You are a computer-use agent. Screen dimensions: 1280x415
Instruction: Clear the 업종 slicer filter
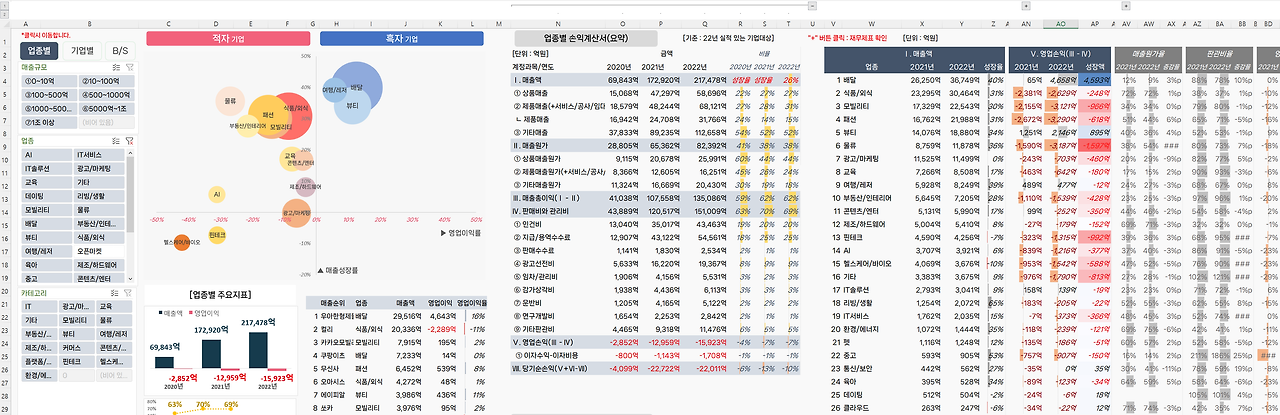(x=129, y=142)
